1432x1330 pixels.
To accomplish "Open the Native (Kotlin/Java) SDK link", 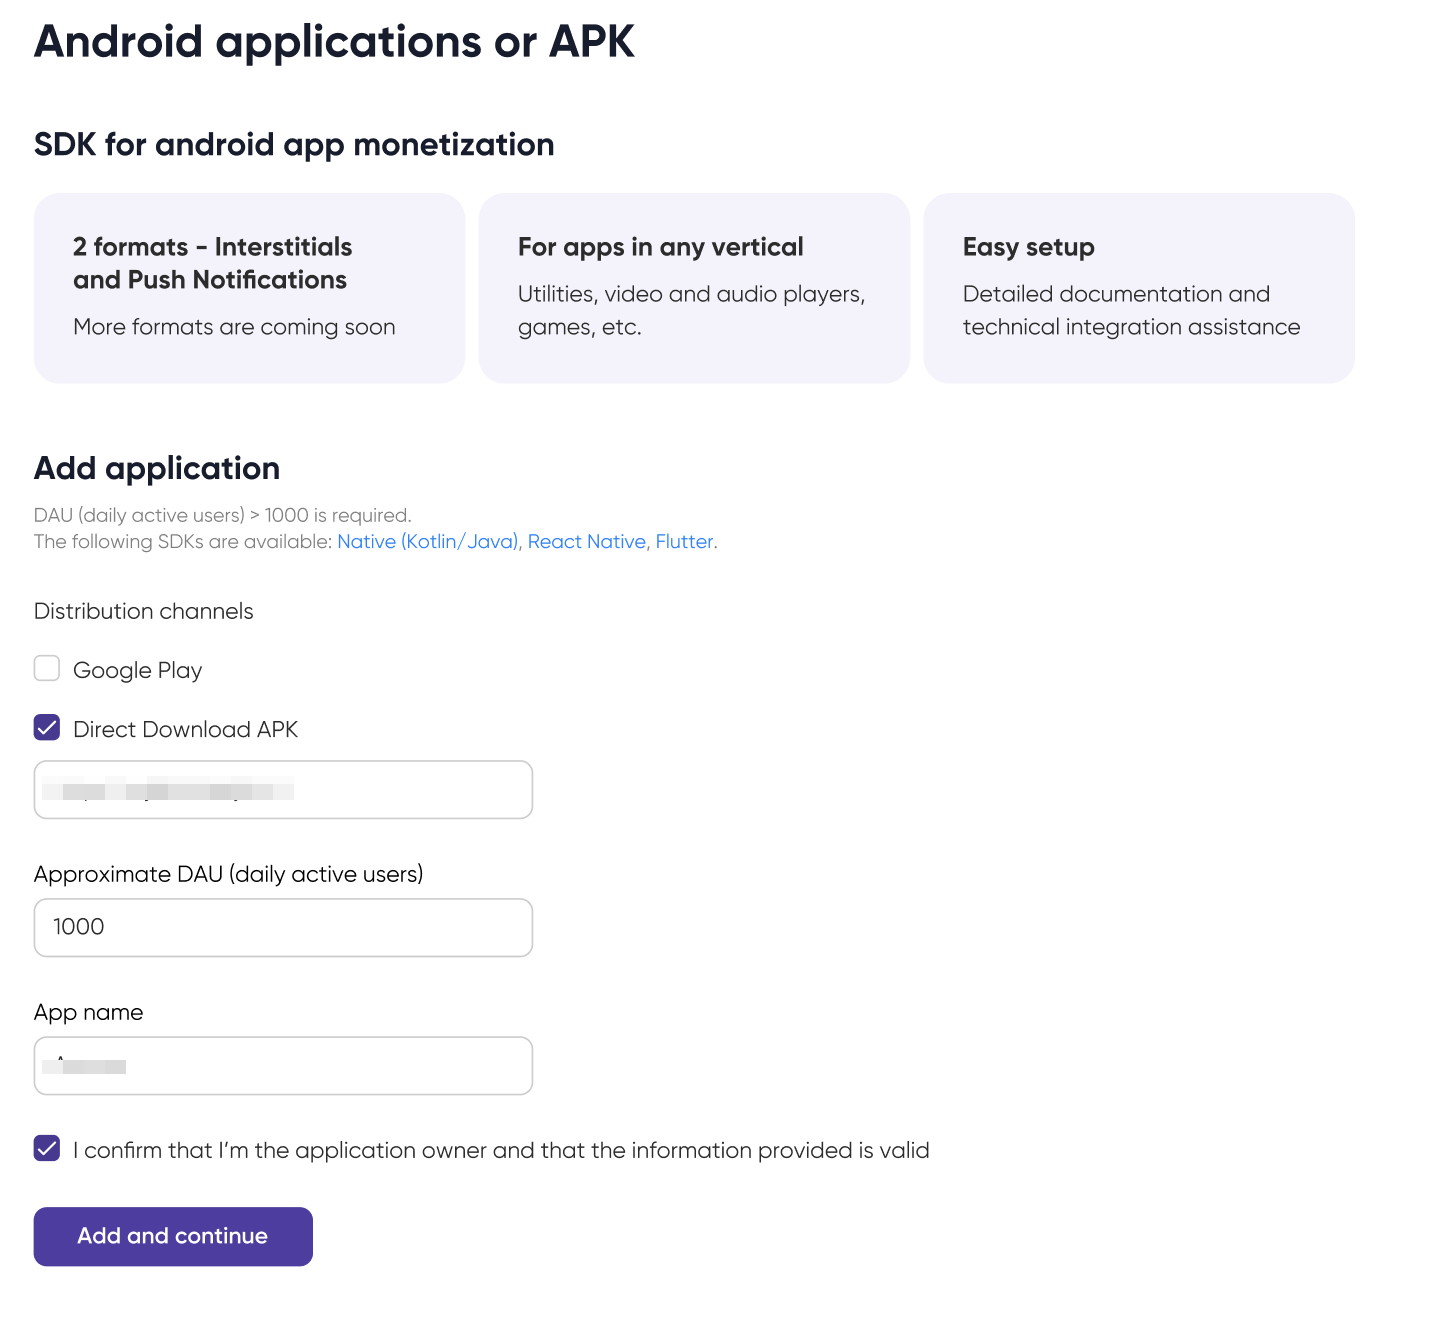I will (x=427, y=542).
